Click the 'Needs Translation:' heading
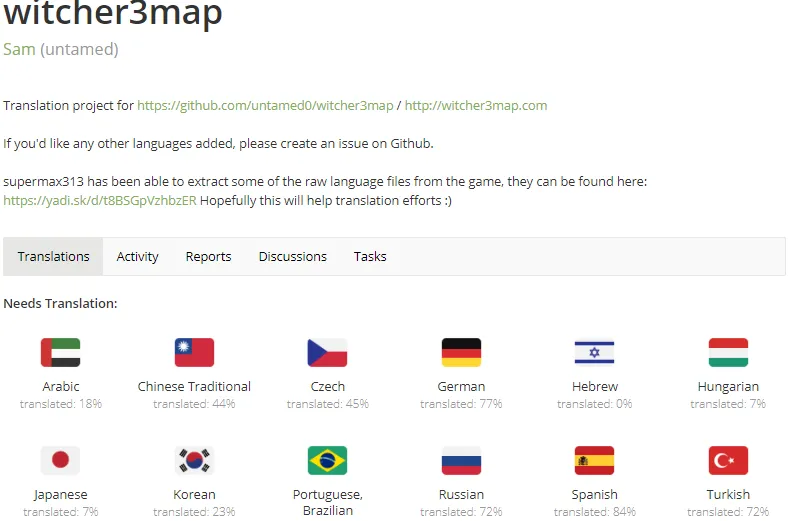 [60, 304]
